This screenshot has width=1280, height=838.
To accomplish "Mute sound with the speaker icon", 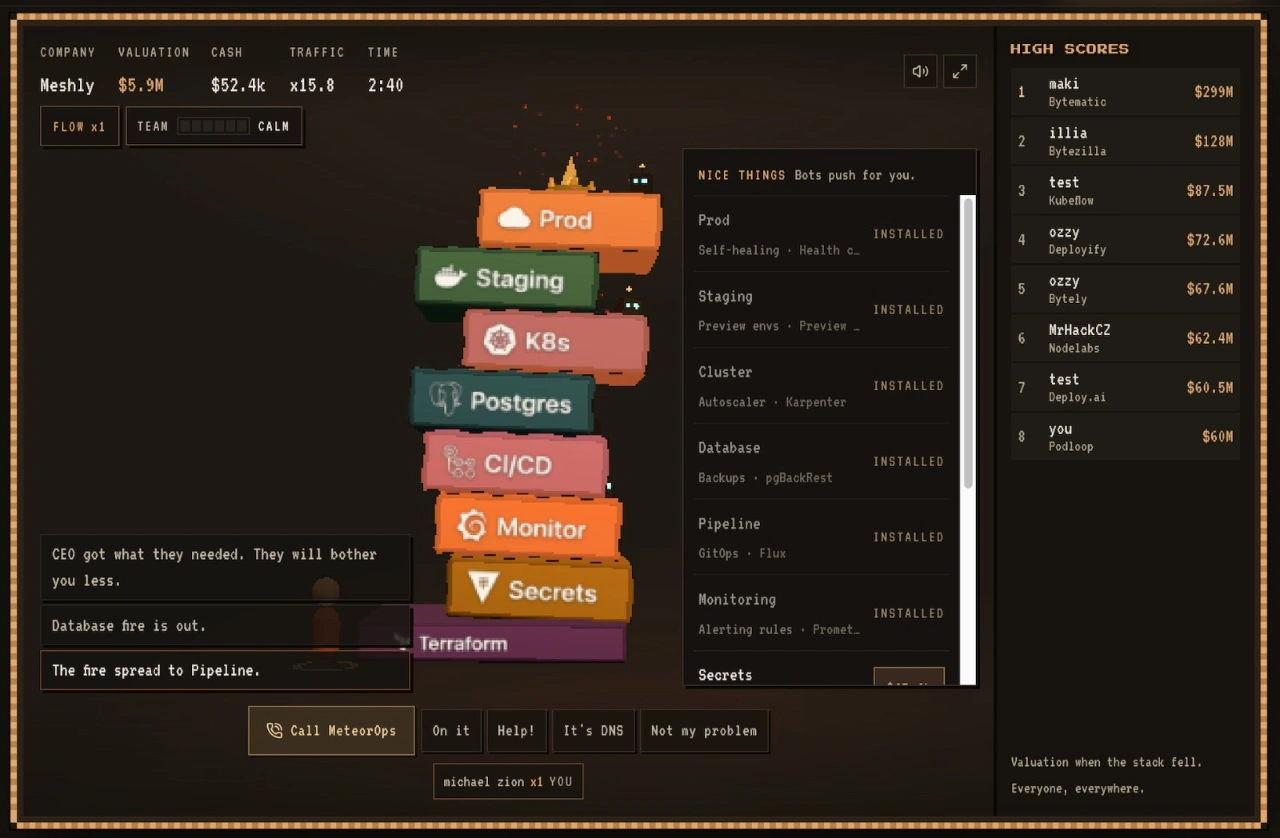I will point(920,71).
